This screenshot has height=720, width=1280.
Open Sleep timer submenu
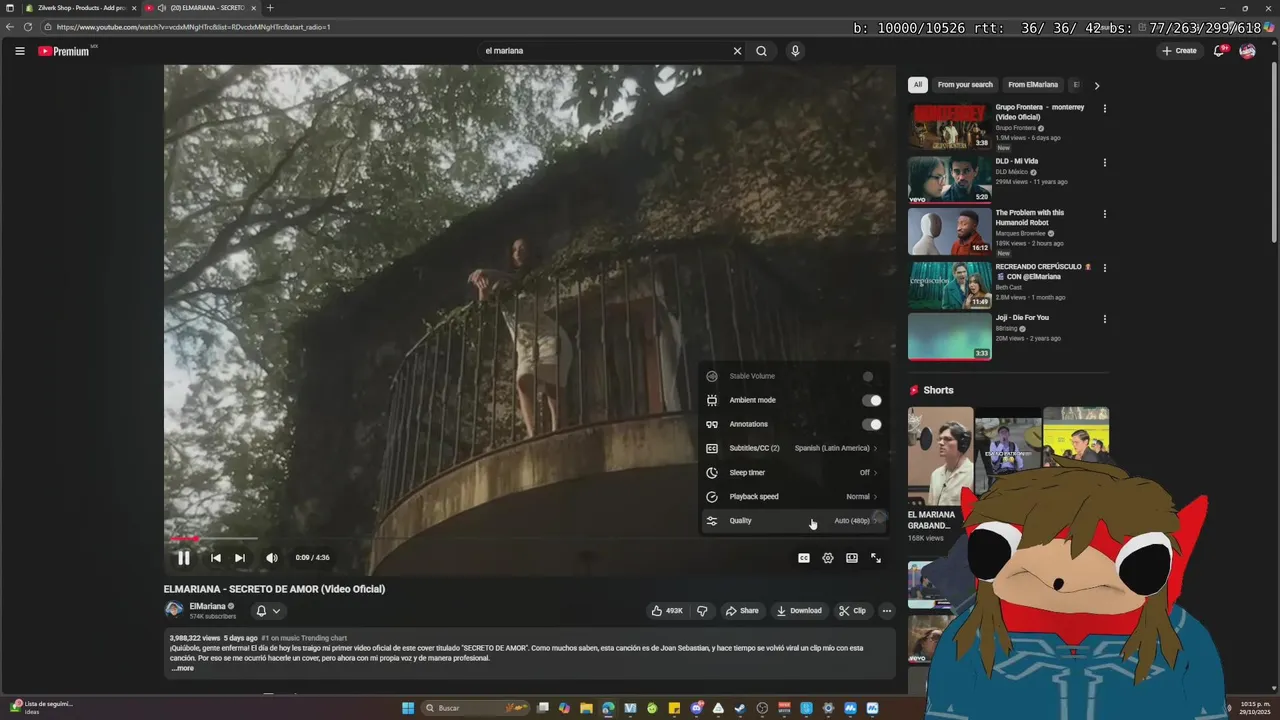point(793,472)
